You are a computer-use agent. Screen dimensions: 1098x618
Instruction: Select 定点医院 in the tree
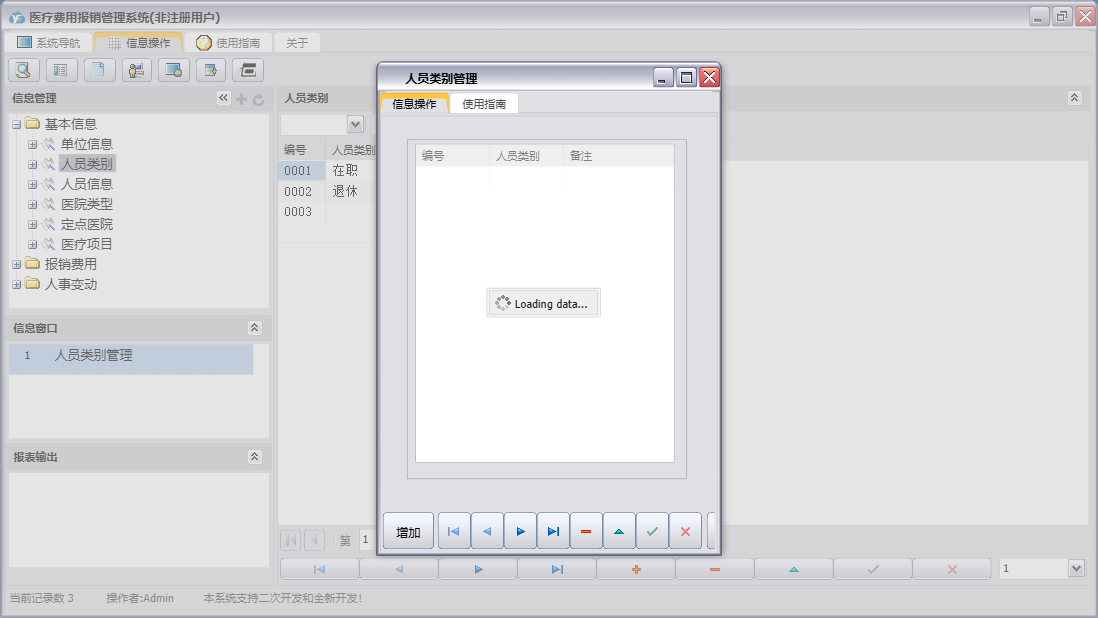point(86,224)
